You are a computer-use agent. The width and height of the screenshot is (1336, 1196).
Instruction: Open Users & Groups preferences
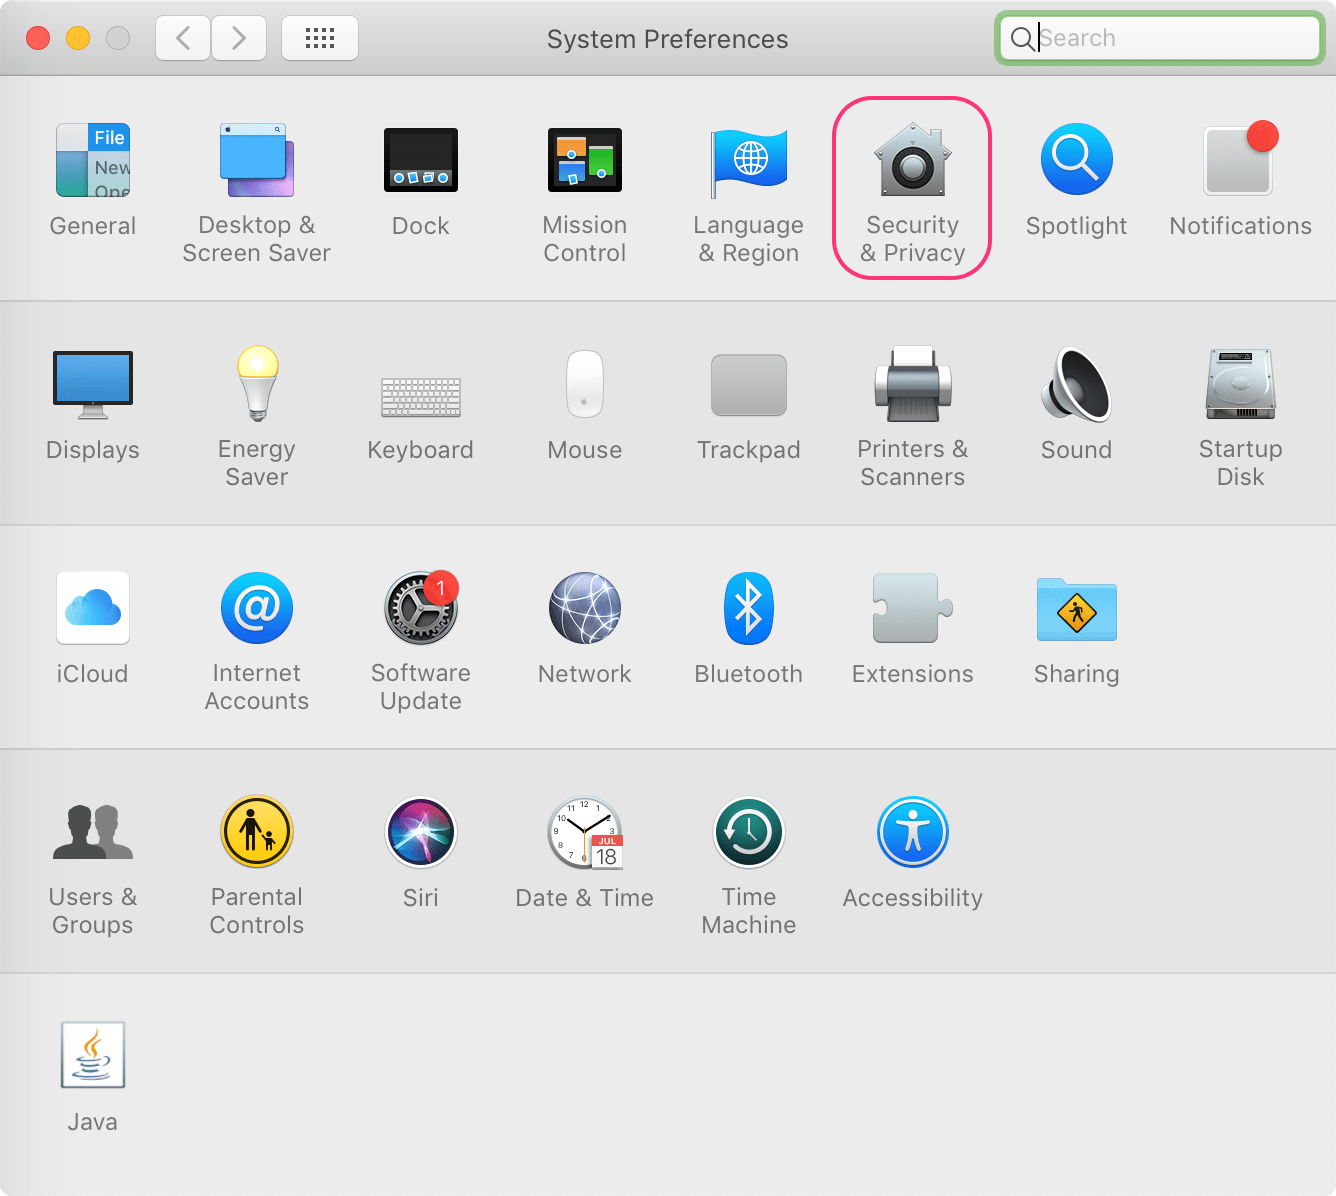[x=93, y=833]
